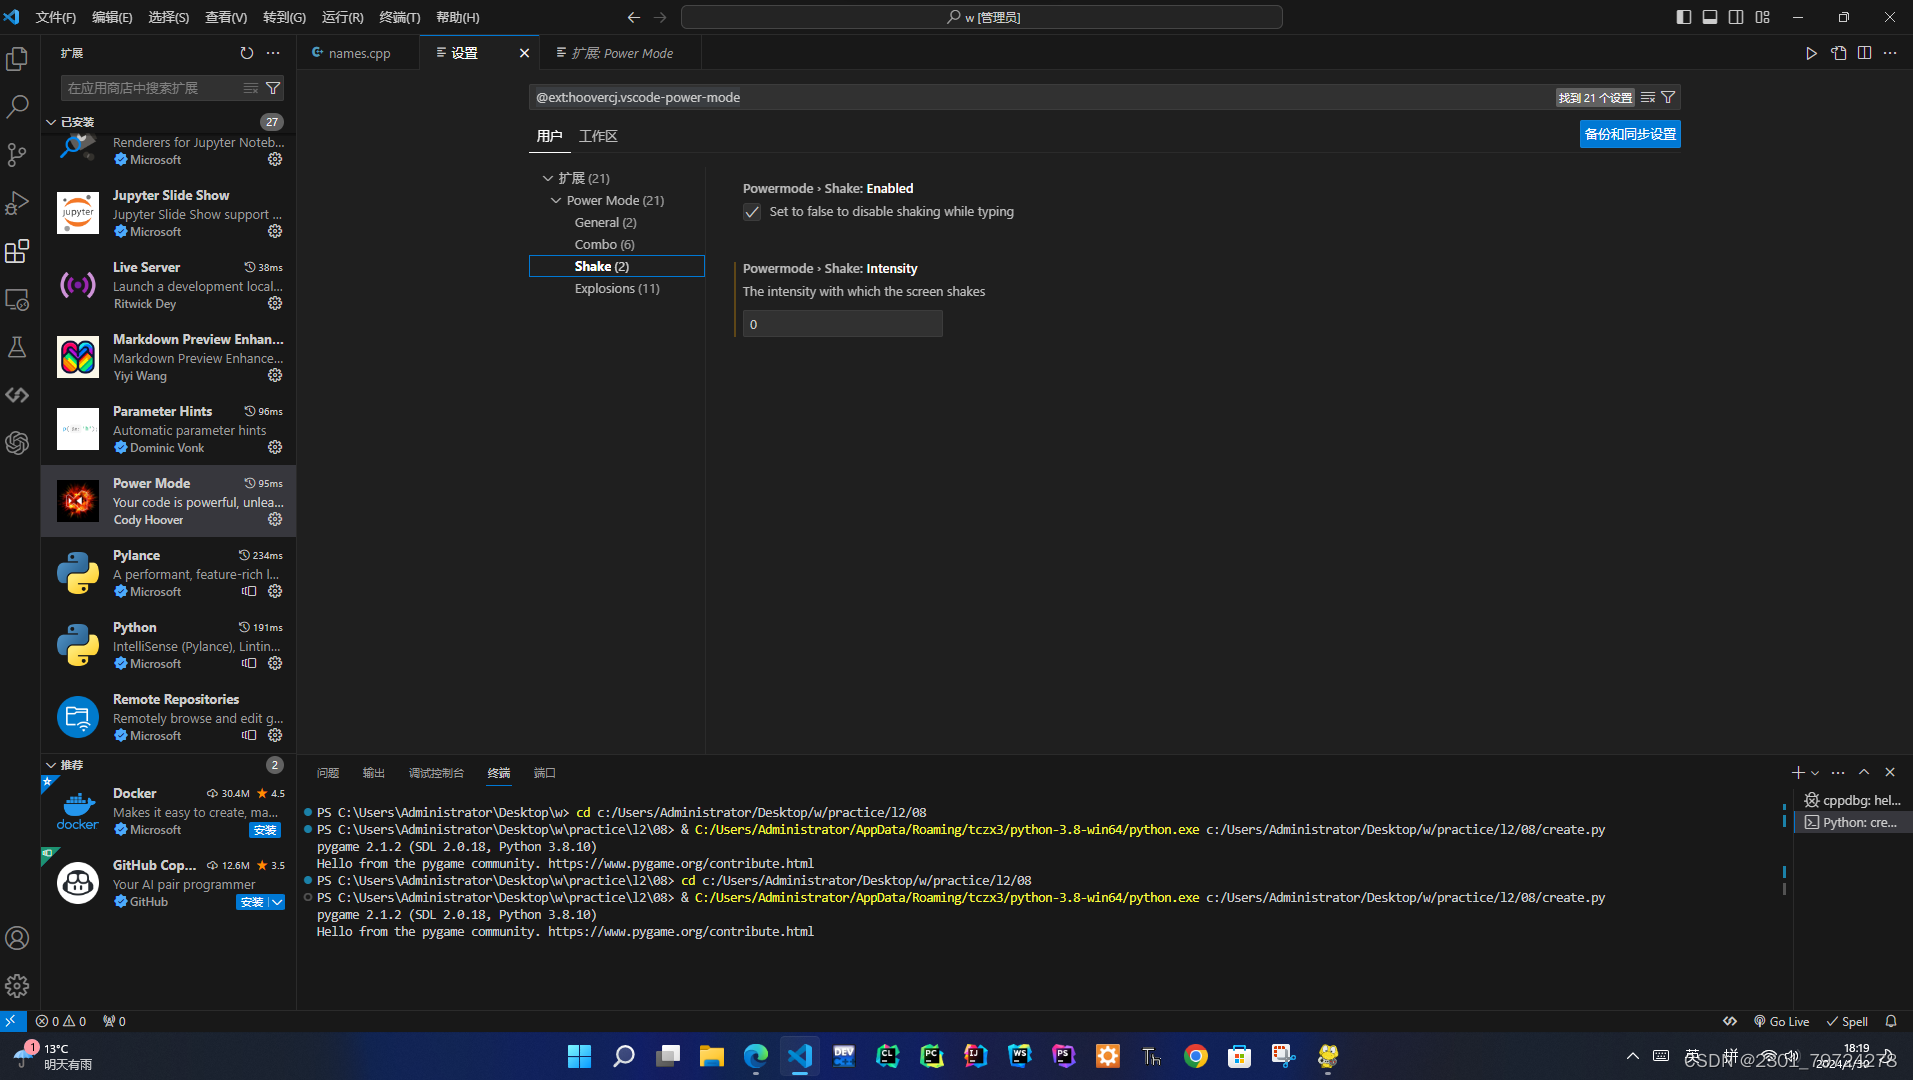Viewport: 1913px width, 1080px height.
Task: Open the Search view in the activity bar
Action: tap(16, 105)
